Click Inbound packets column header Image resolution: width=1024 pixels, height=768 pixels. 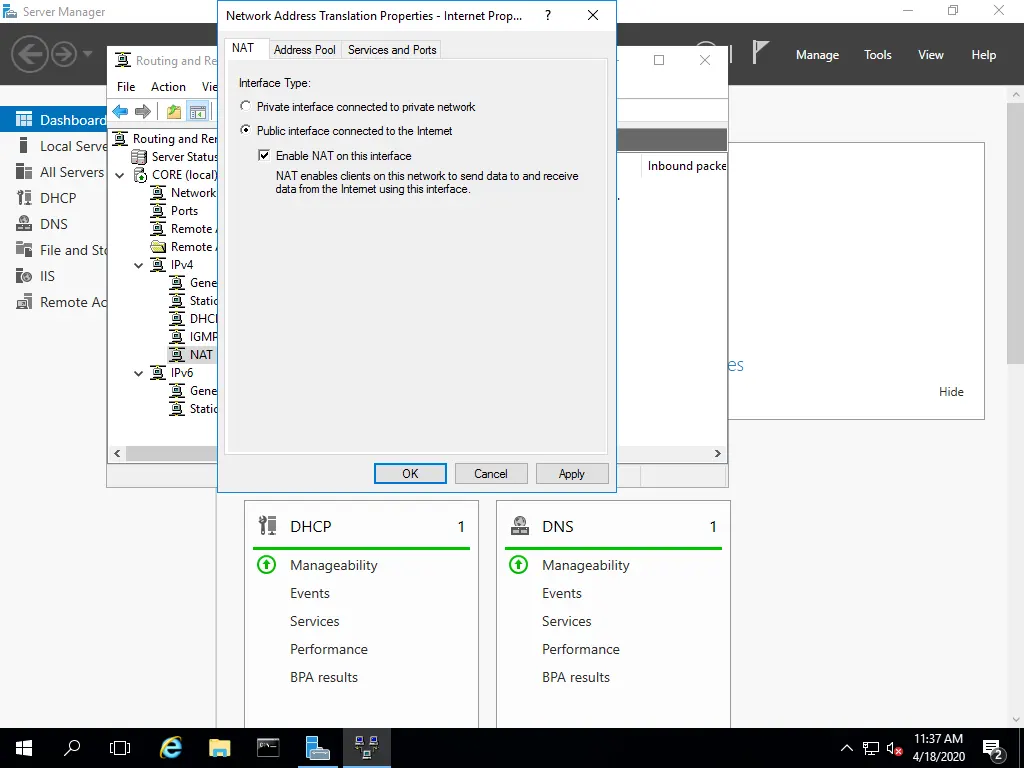[x=686, y=166]
